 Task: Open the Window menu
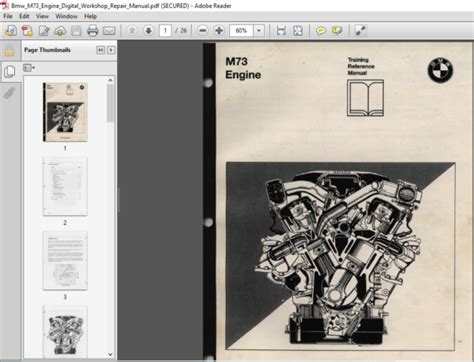tap(66, 16)
